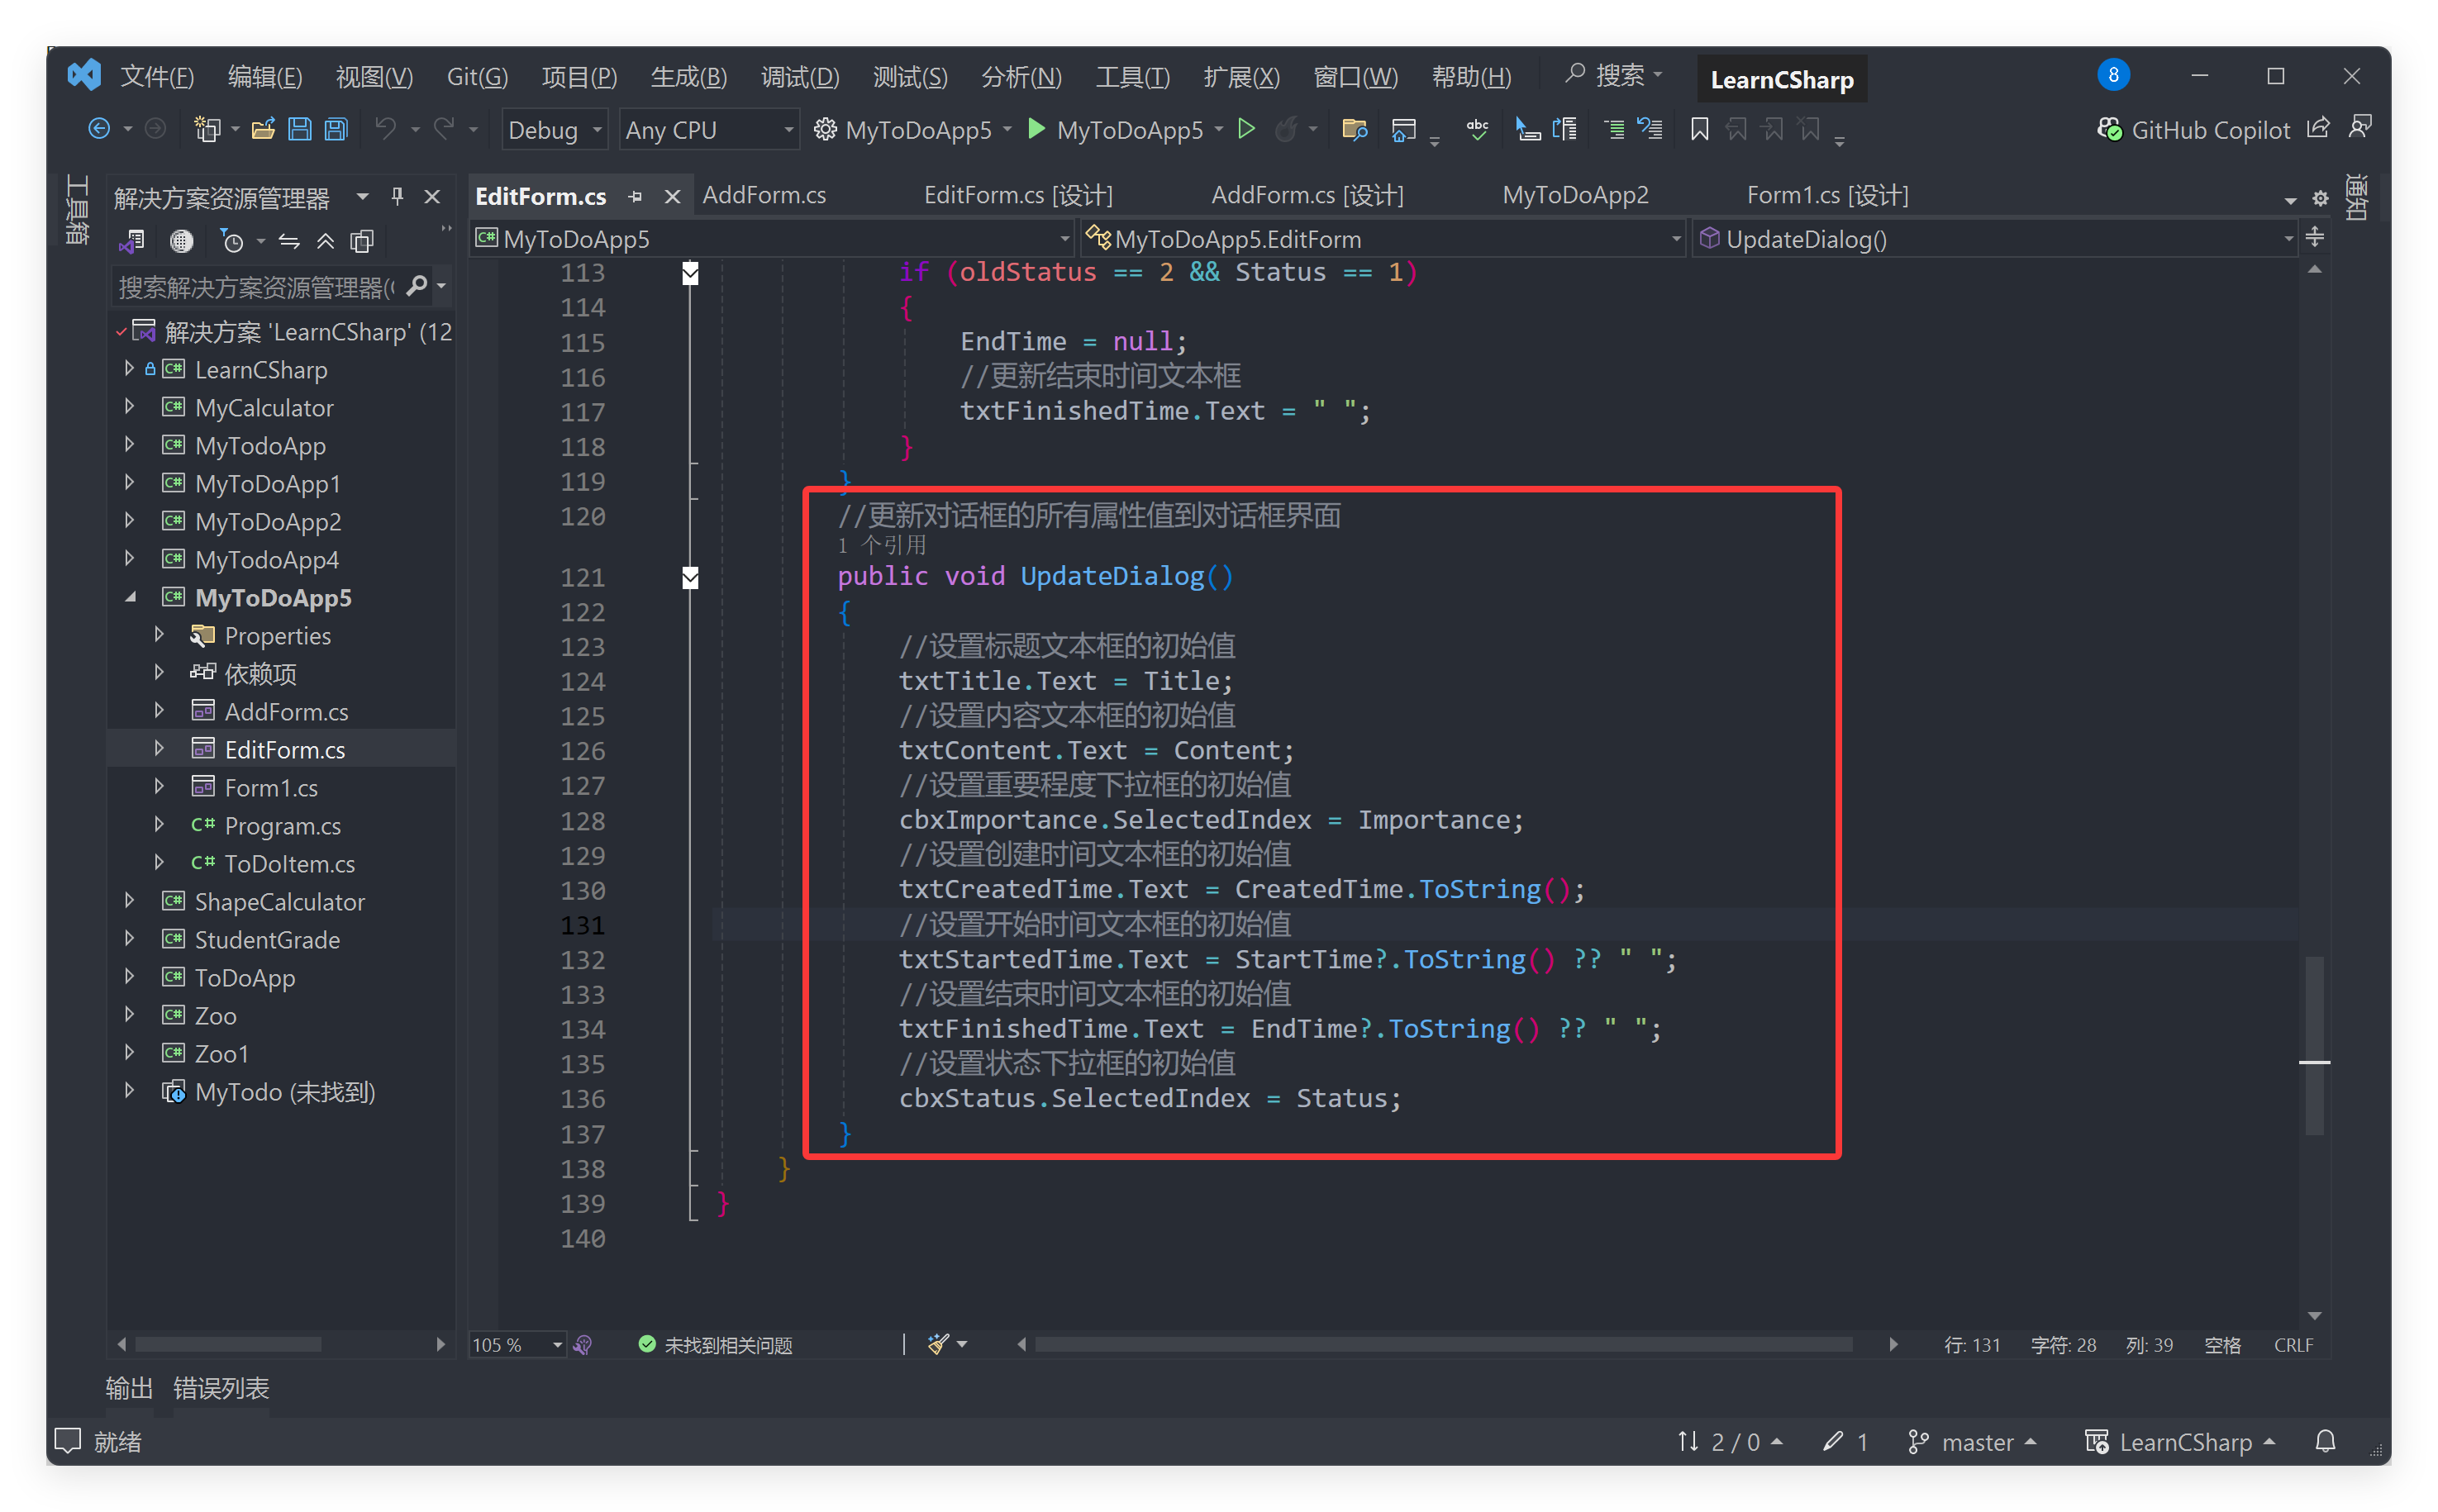Open GitHub Copilot status button
This screenshot has width=2438, height=1512.
(x=2193, y=130)
